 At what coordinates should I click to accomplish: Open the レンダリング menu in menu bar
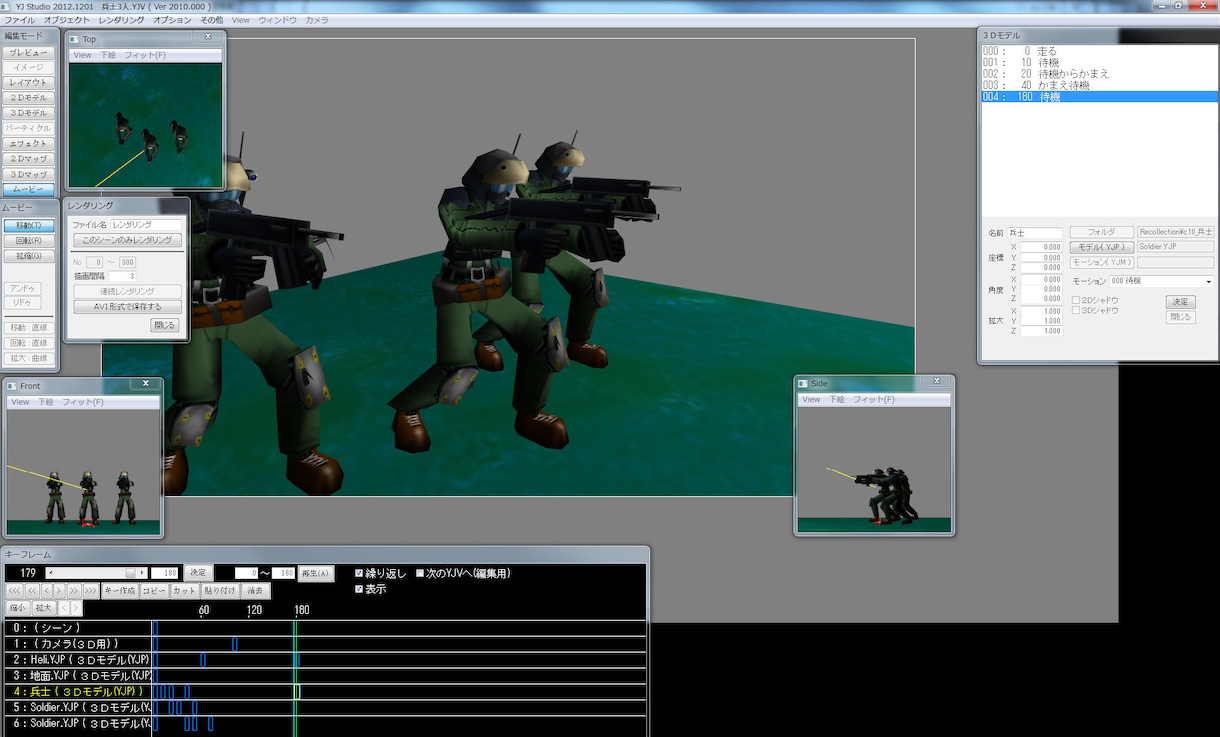coord(122,20)
